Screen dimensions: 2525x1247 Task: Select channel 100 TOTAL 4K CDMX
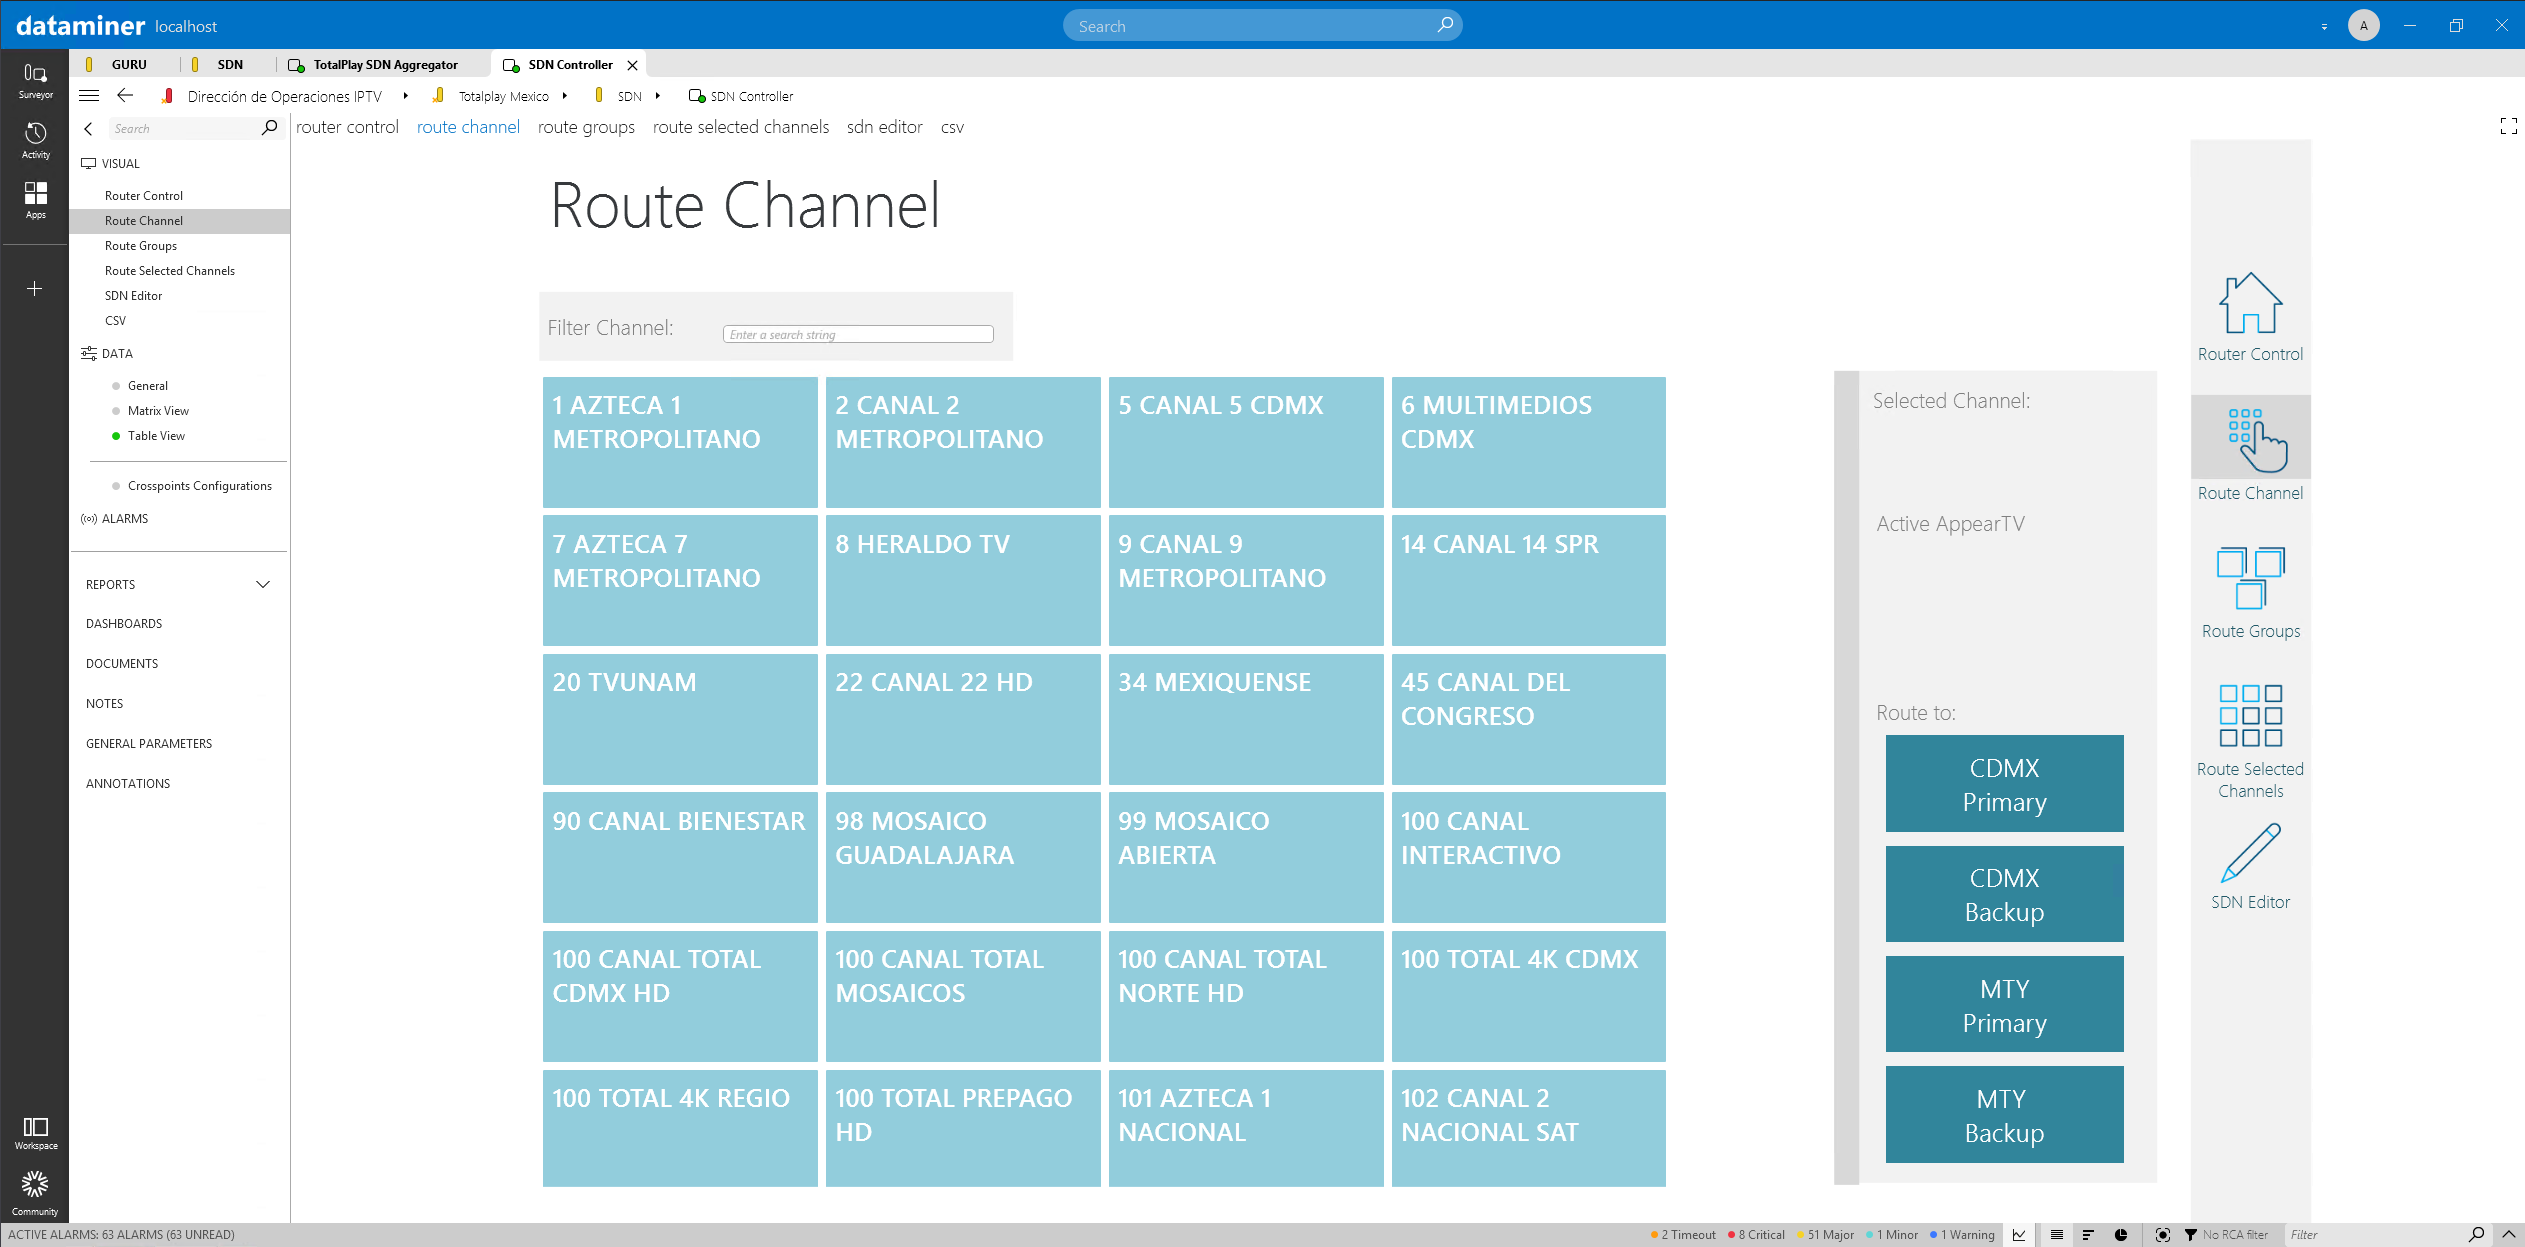coord(1529,996)
